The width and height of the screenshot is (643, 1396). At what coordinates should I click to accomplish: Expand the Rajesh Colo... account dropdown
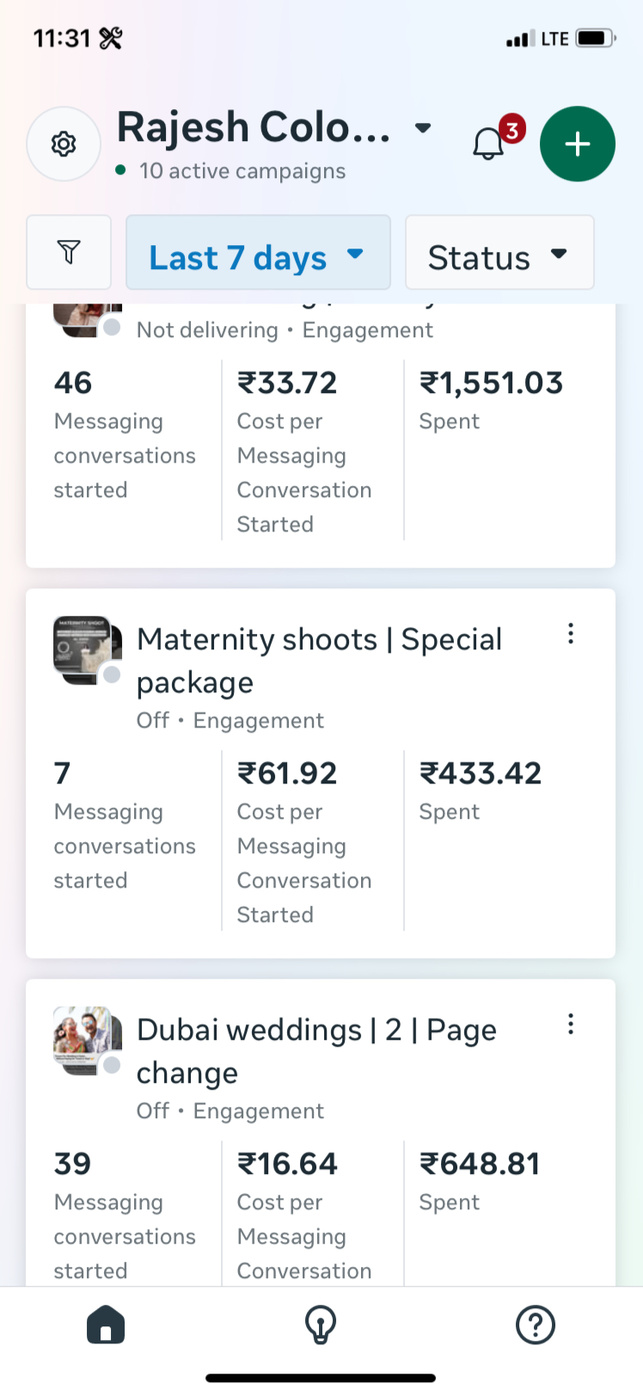coord(423,128)
